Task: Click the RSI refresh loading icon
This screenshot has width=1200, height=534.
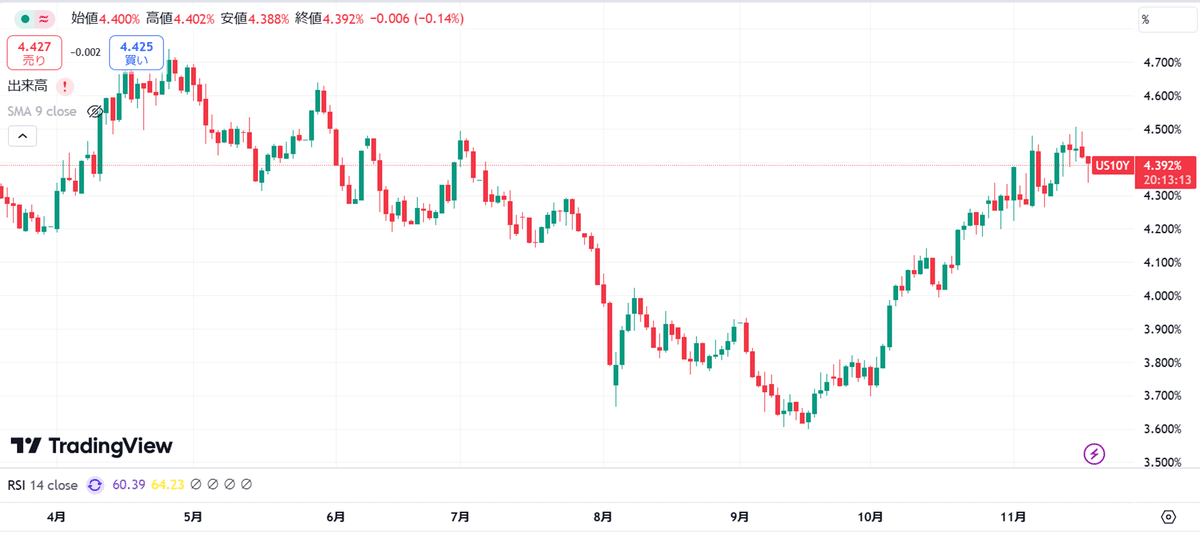Action: click(95, 485)
